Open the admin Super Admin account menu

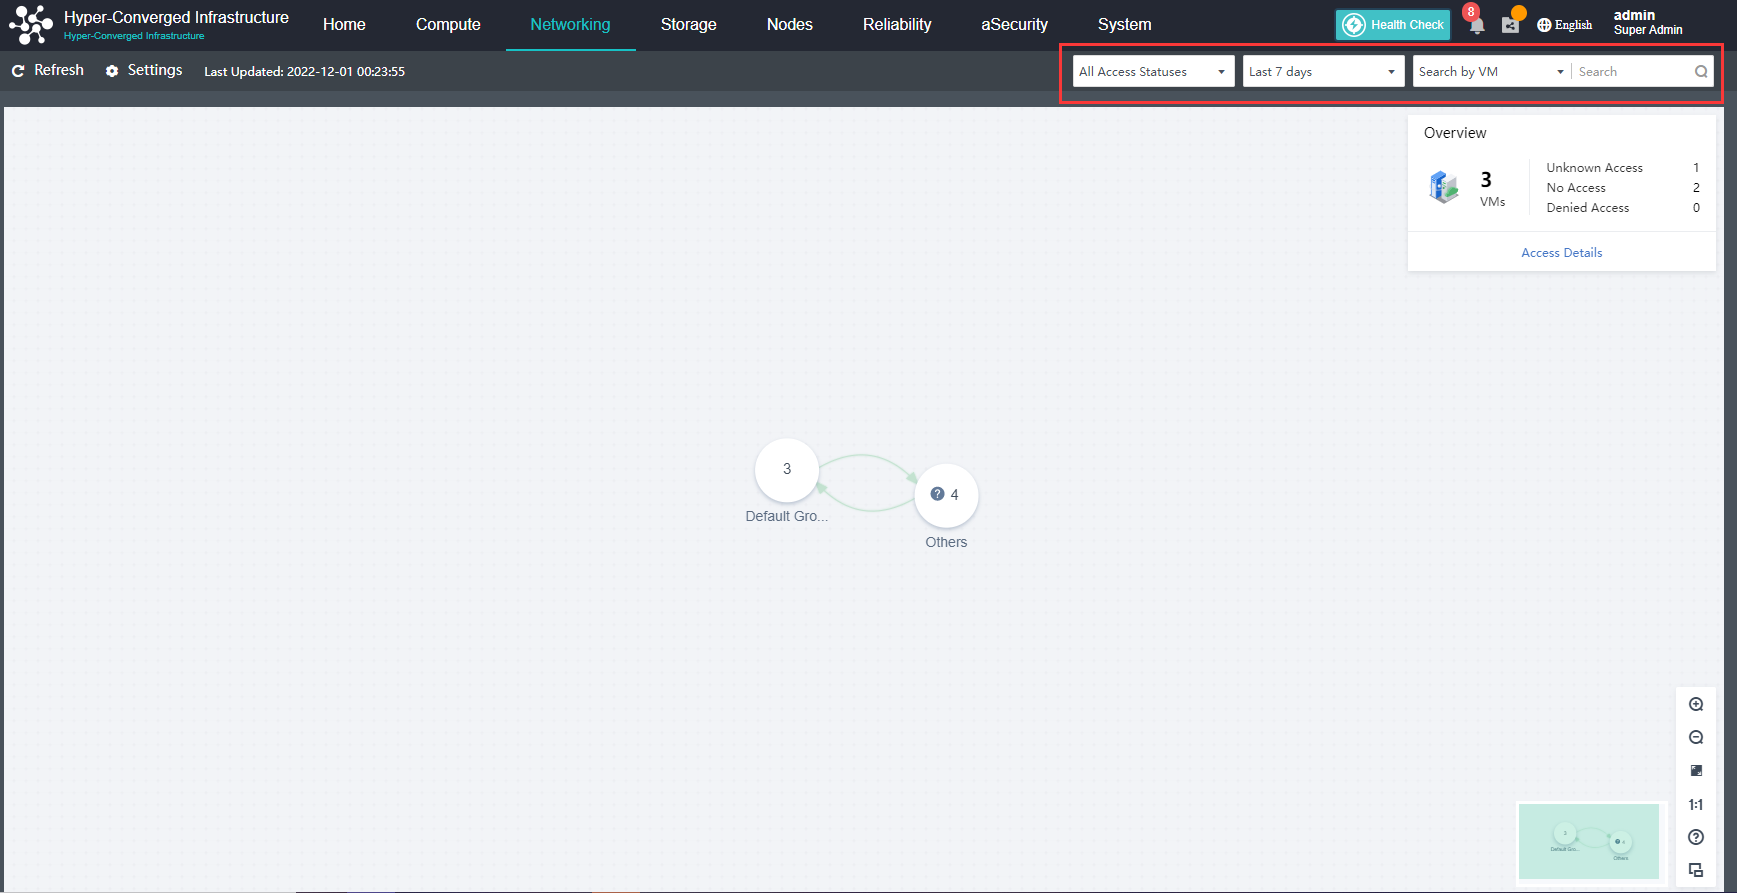pos(1648,22)
